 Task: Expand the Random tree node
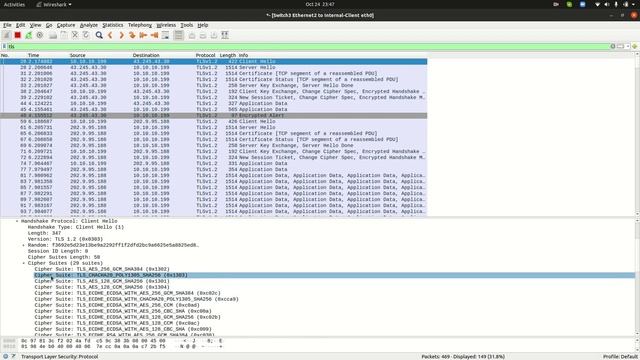(24, 245)
